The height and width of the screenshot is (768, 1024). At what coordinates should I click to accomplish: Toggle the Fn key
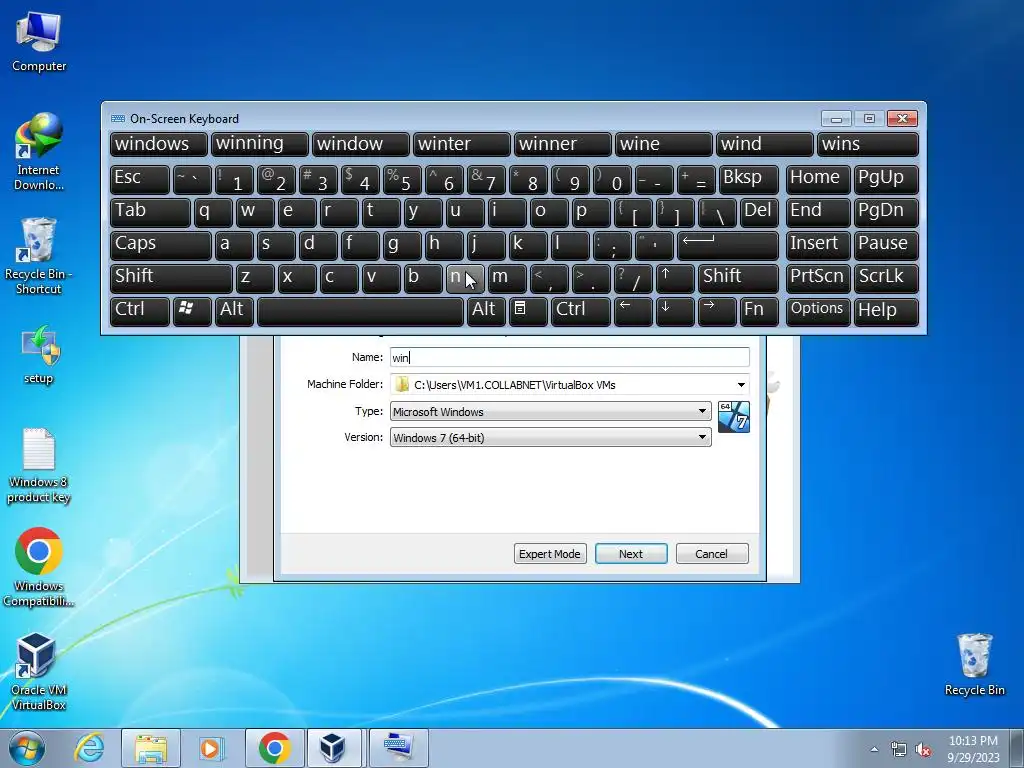(759, 311)
